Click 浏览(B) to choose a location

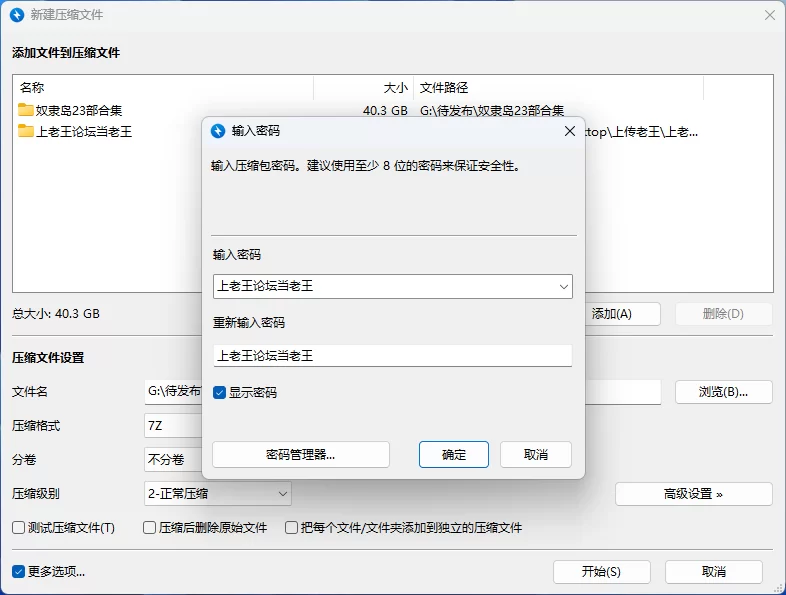(x=723, y=392)
